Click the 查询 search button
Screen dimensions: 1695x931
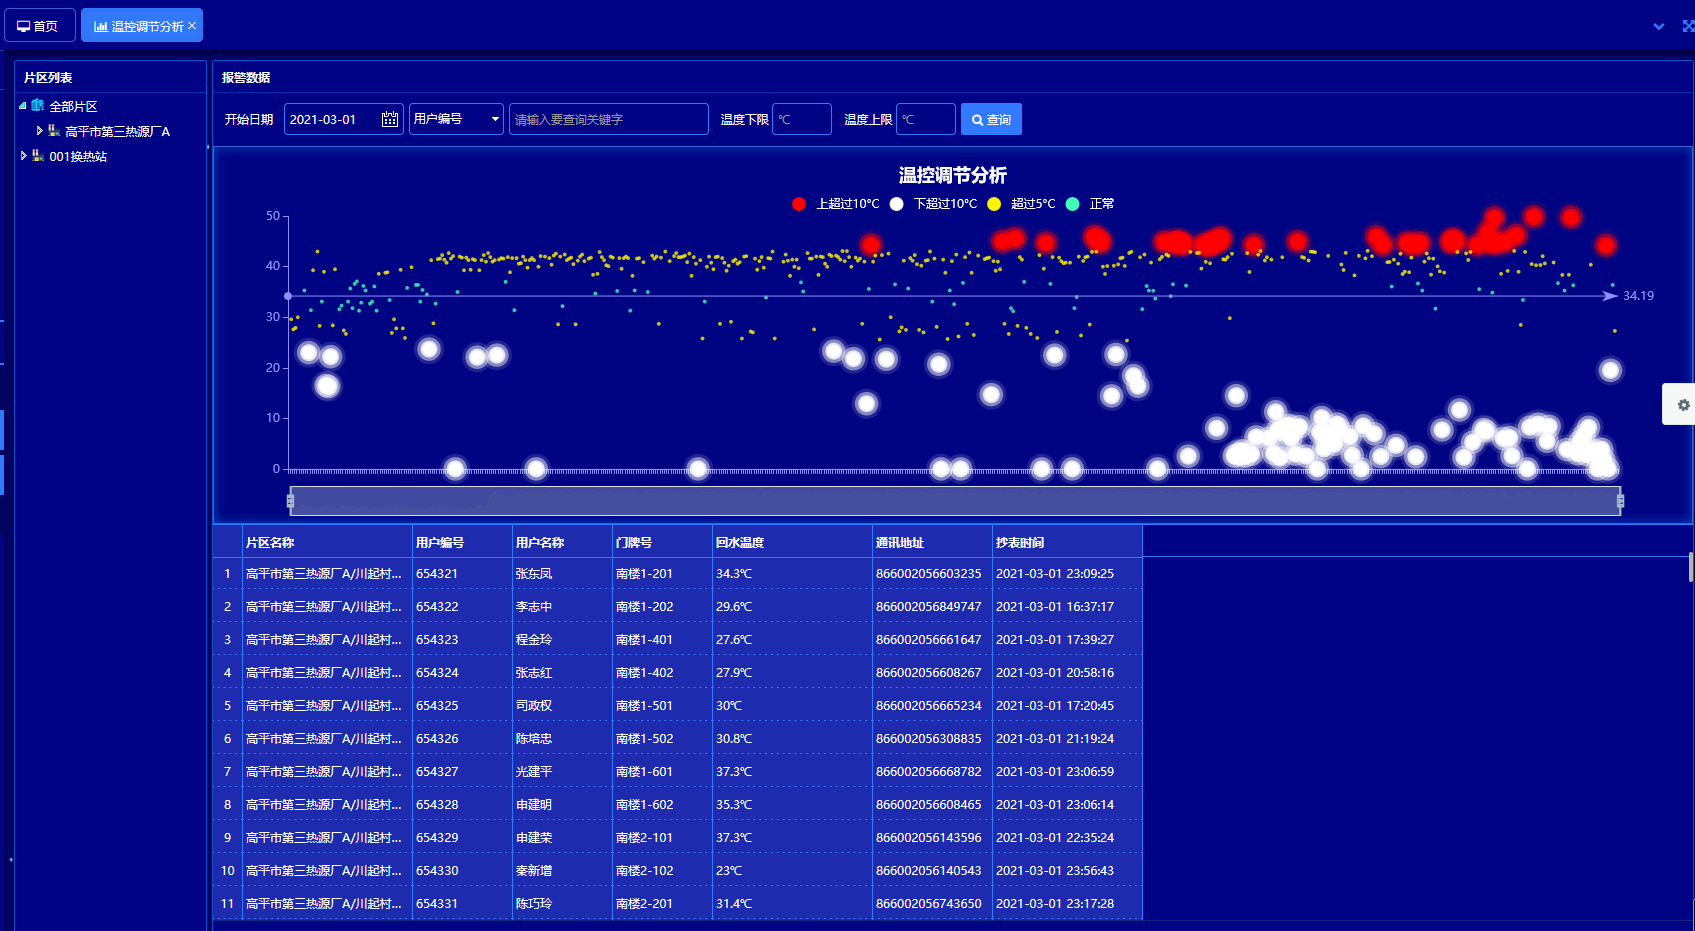point(990,119)
